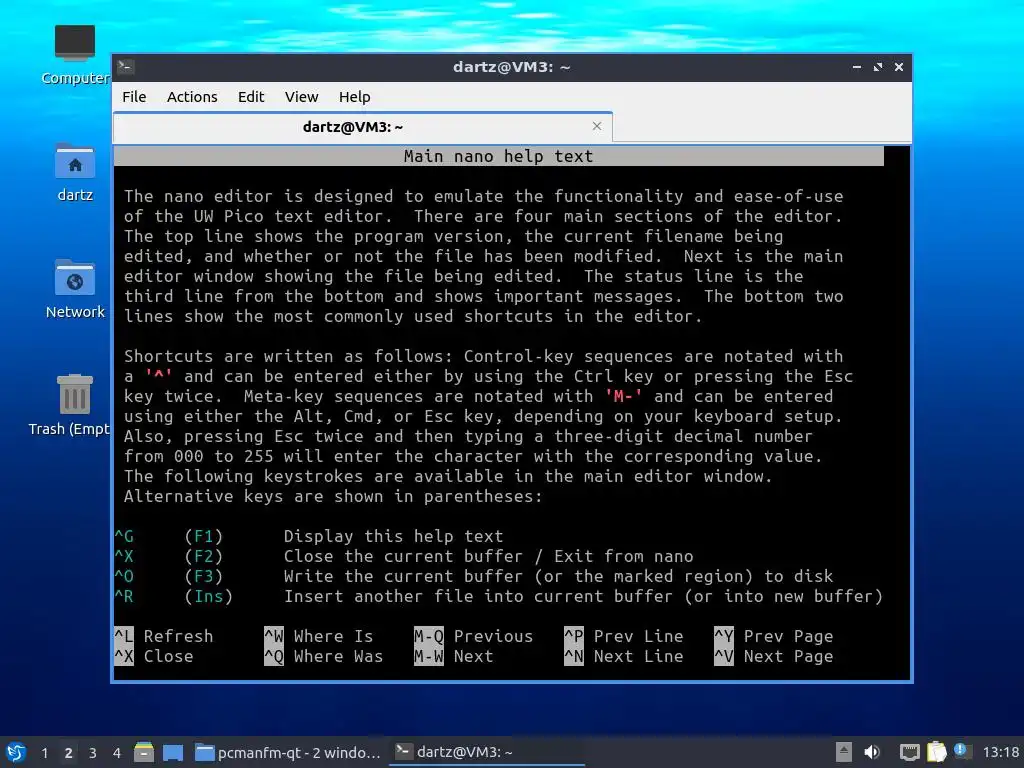The height and width of the screenshot is (768, 1024).
Task: Click 'Insert another file into current buffer' line
Action: [583, 596]
